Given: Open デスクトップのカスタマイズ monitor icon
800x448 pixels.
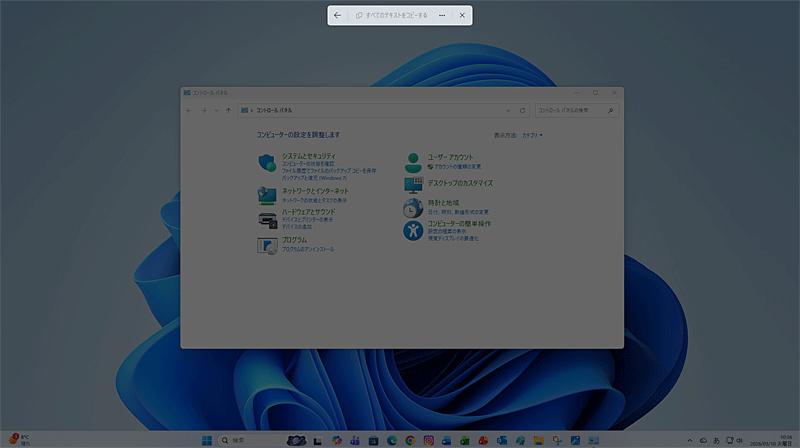Looking at the screenshot, I should pyautogui.click(x=413, y=184).
